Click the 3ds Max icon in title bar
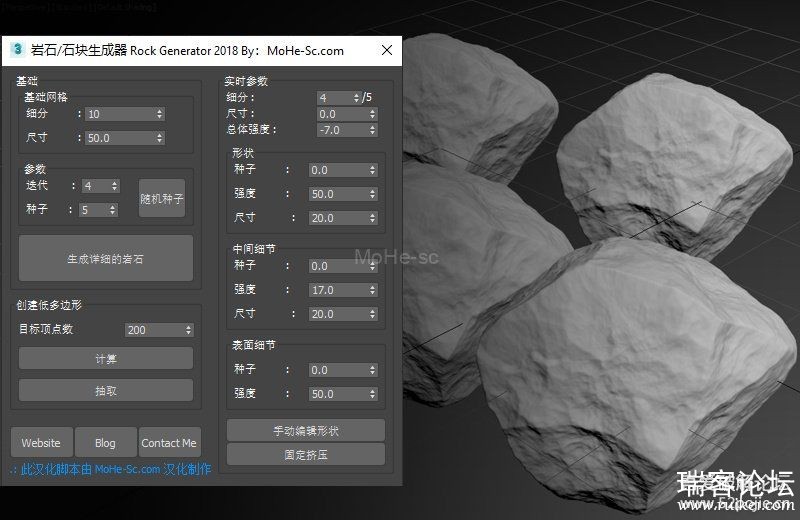This screenshot has width=800, height=520. (17, 50)
